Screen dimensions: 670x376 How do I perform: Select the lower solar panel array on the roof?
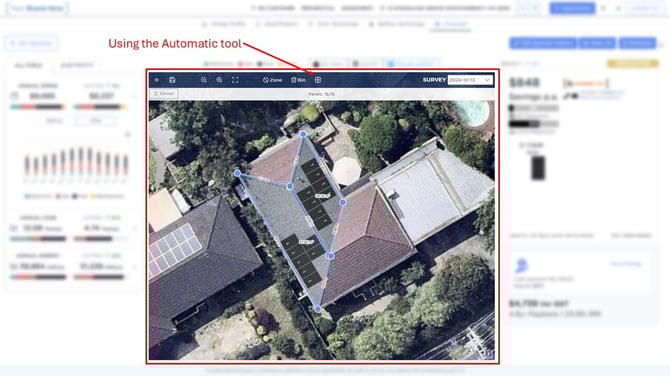tap(303, 259)
